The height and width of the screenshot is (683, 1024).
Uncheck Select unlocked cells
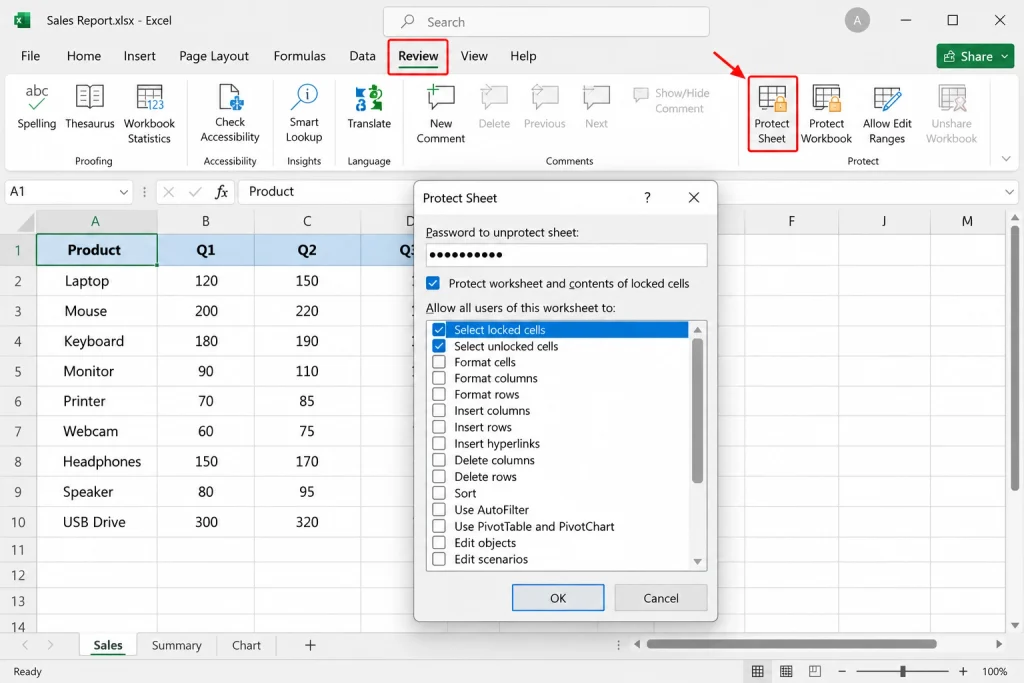click(439, 346)
